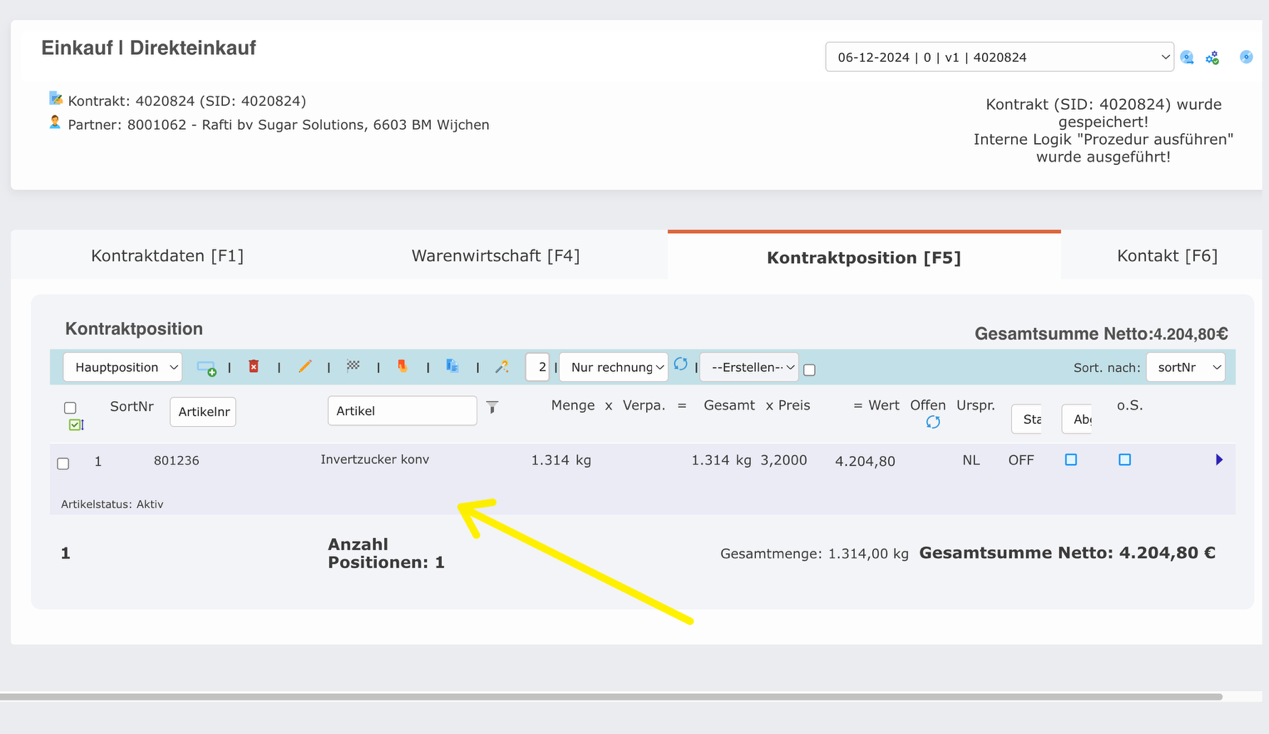Copy the position using the blue copy icon

pyautogui.click(x=452, y=367)
